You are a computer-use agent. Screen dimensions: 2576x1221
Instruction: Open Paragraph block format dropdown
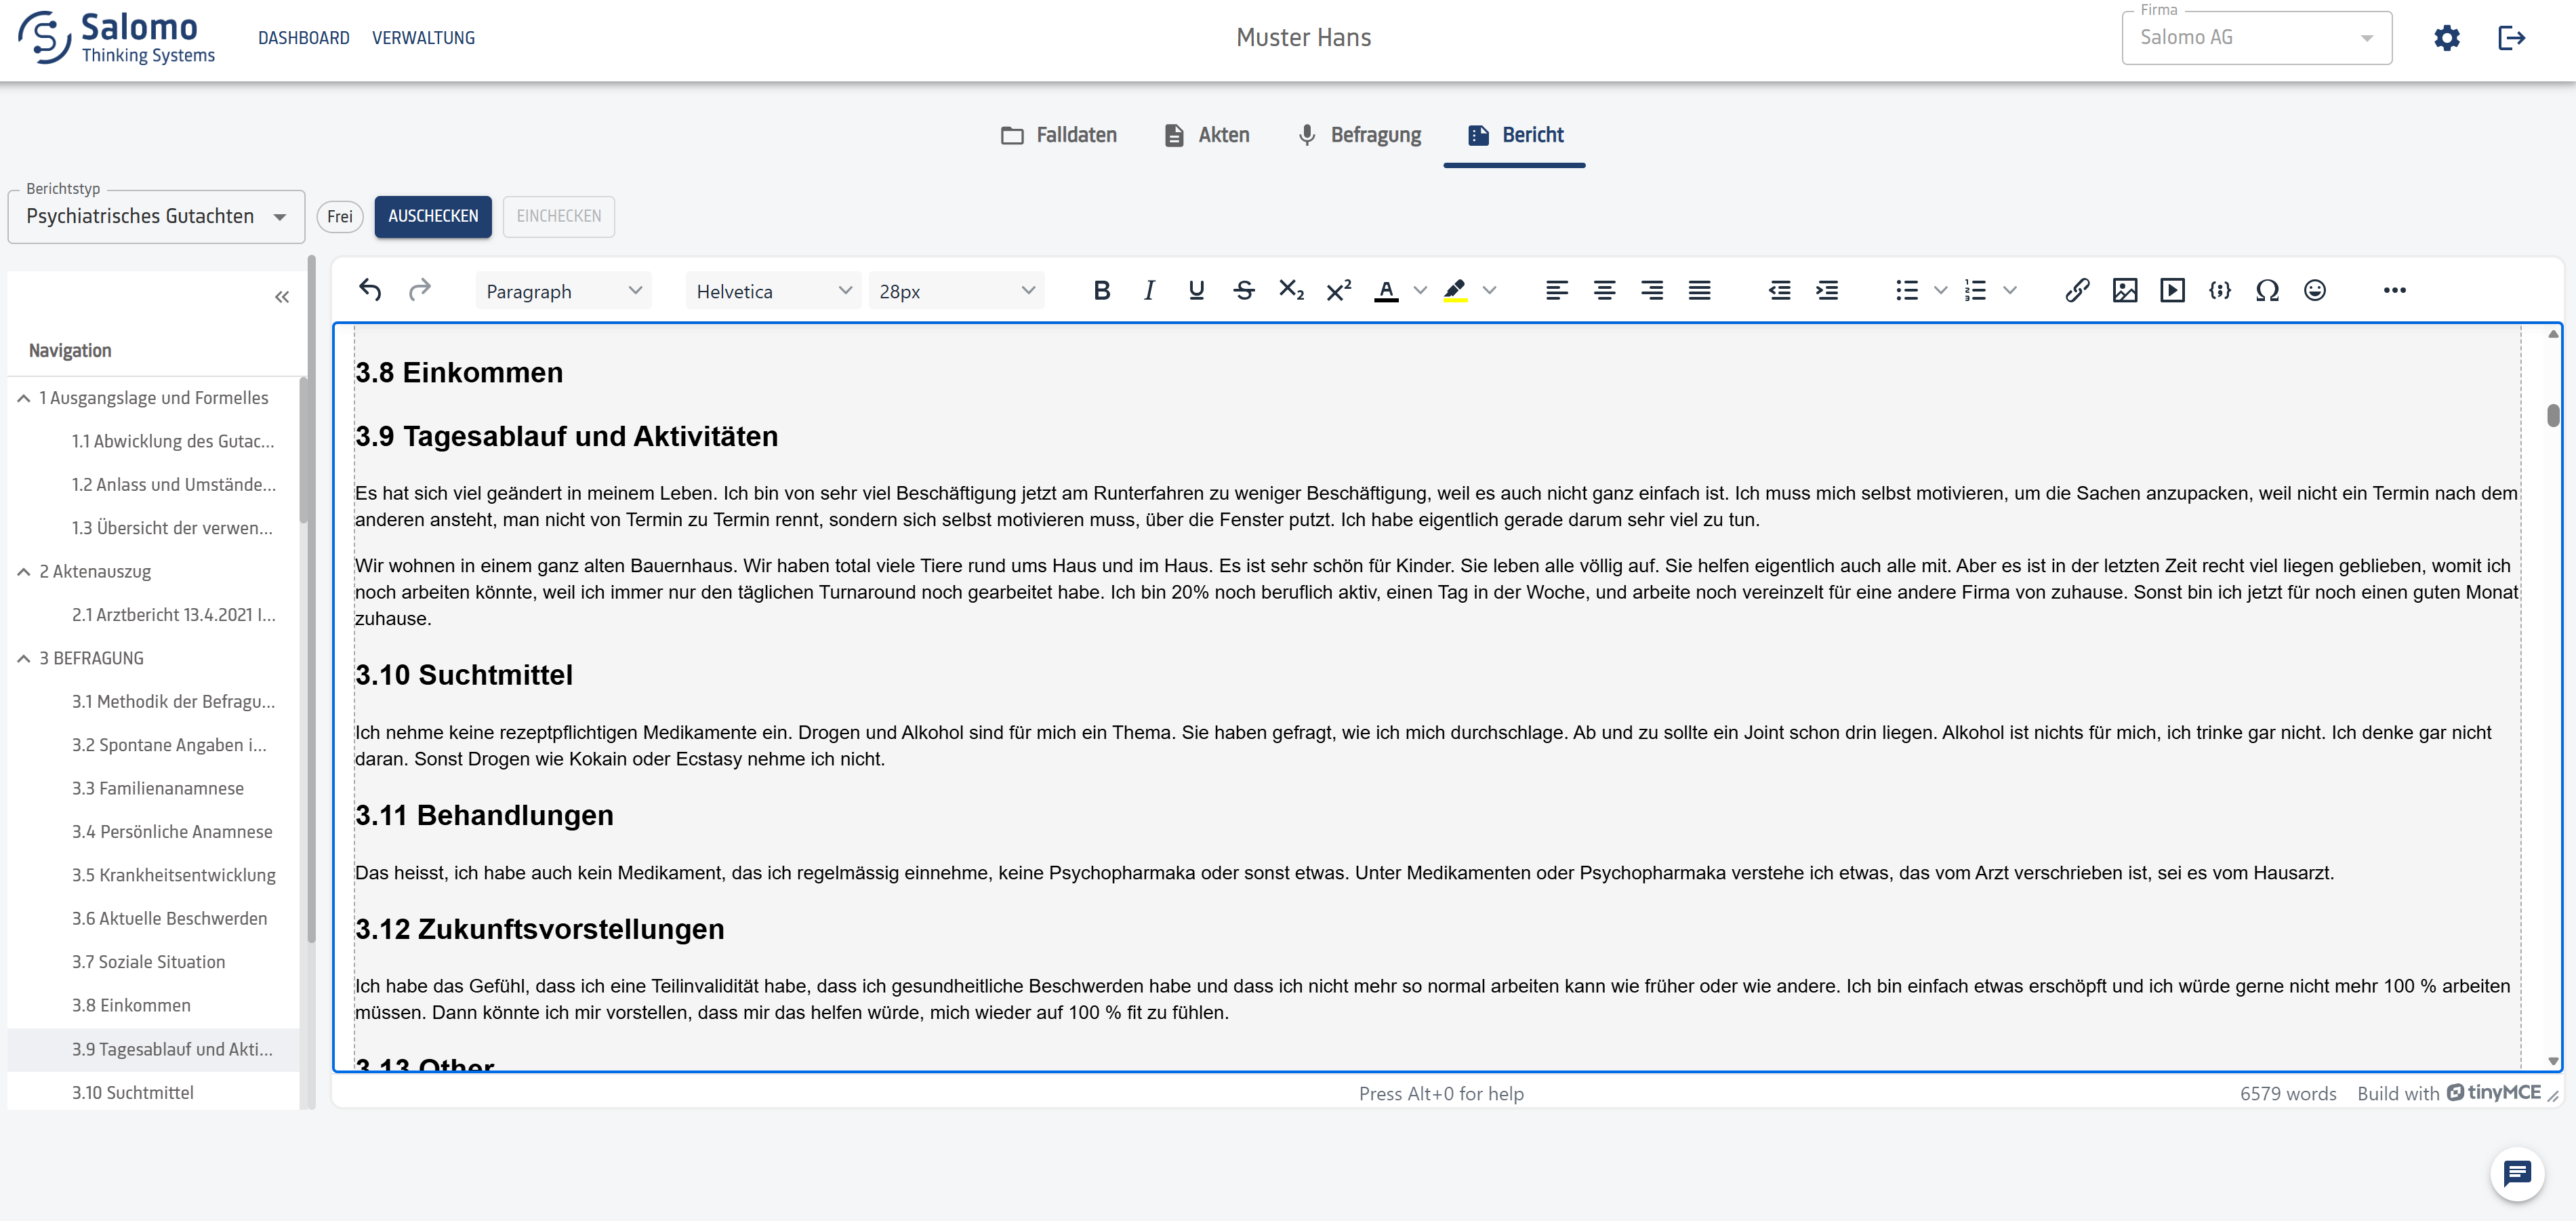point(563,291)
